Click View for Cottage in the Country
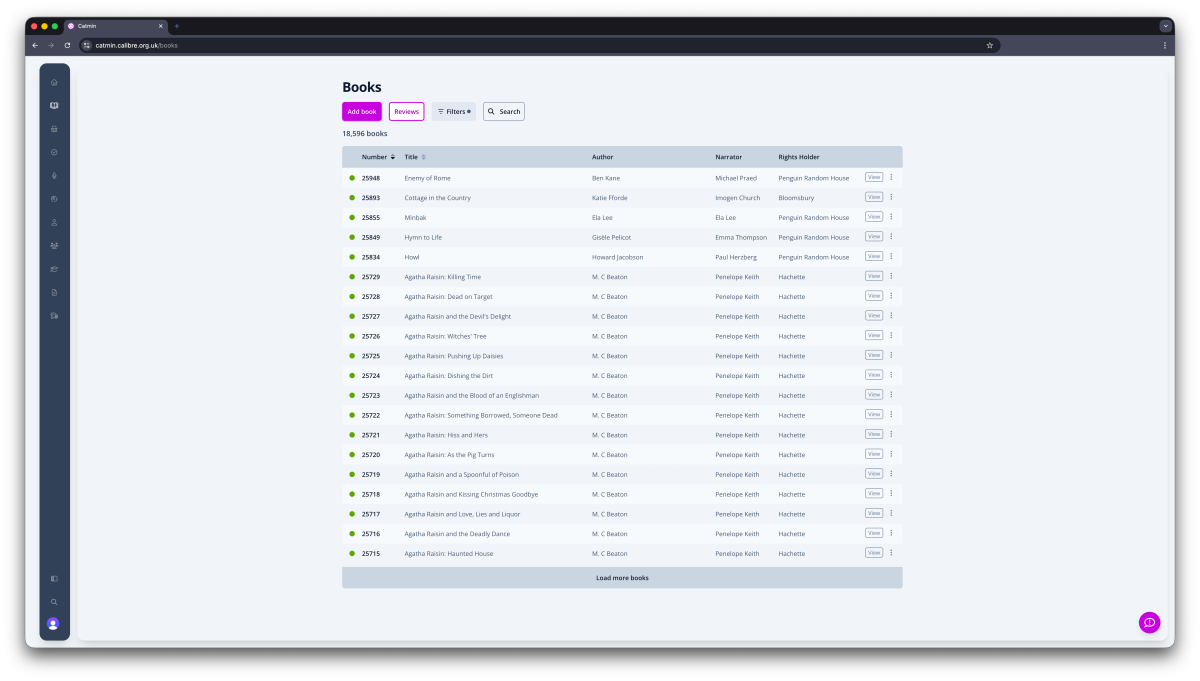 point(874,197)
